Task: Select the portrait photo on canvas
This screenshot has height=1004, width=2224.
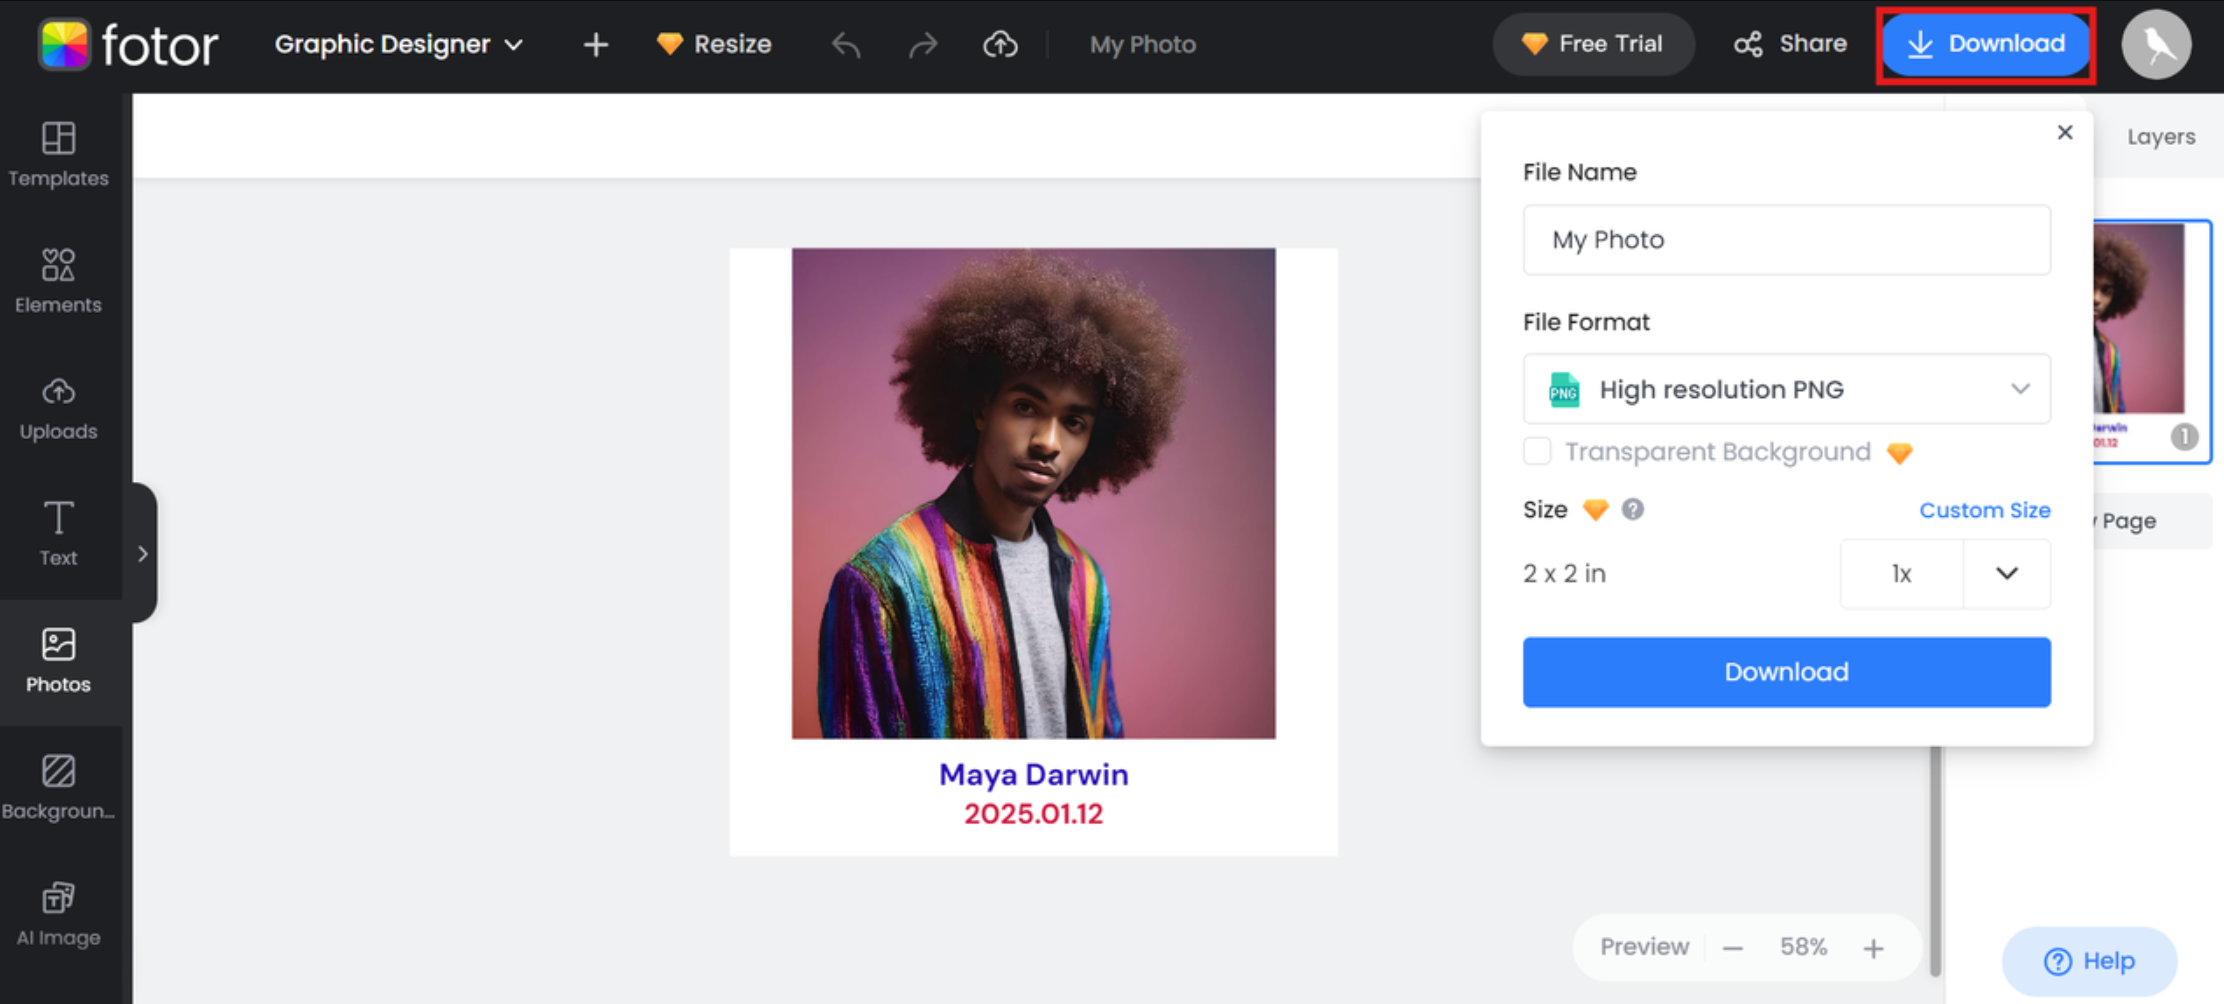Action: click(1033, 493)
